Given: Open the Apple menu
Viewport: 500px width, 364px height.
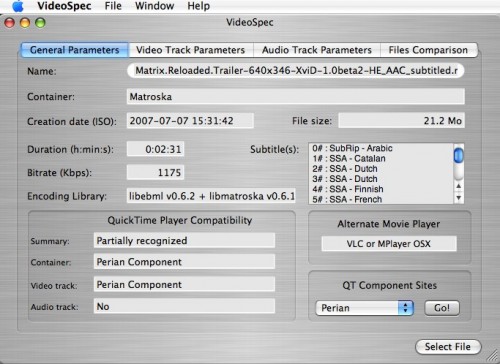Looking at the screenshot, I should (18, 6).
